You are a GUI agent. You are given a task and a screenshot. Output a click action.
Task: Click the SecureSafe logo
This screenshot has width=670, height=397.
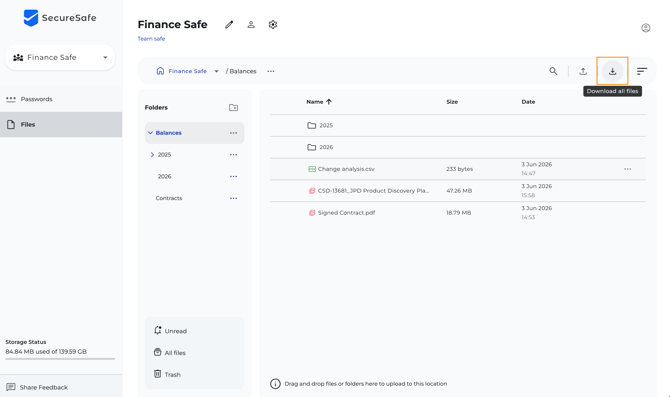click(x=60, y=18)
